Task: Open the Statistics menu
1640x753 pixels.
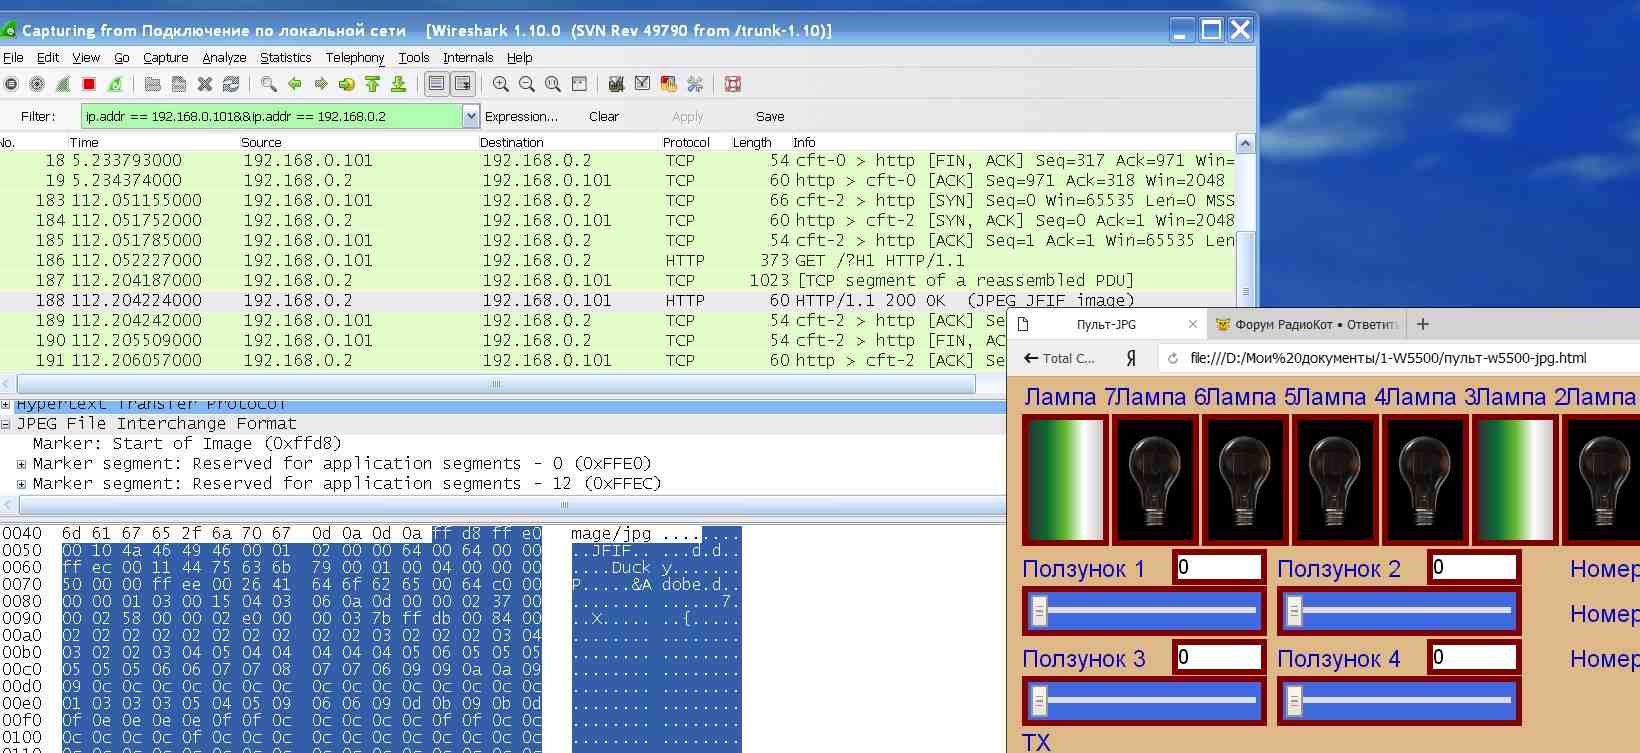Action: point(285,58)
